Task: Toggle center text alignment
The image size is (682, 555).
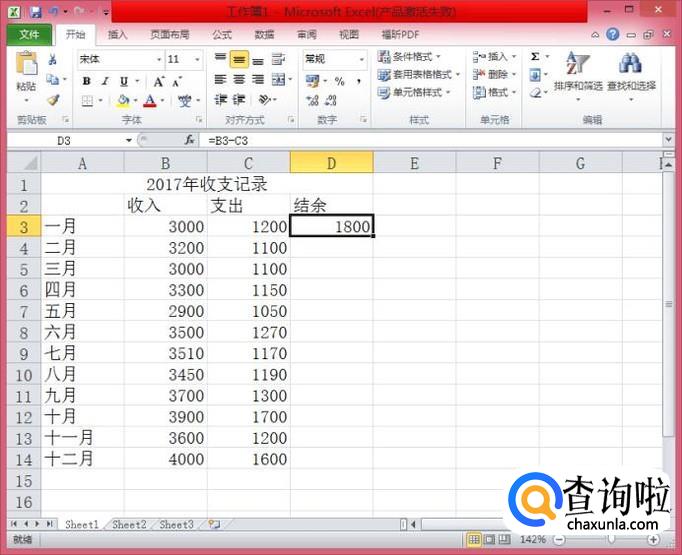Action: click(239, 79)
